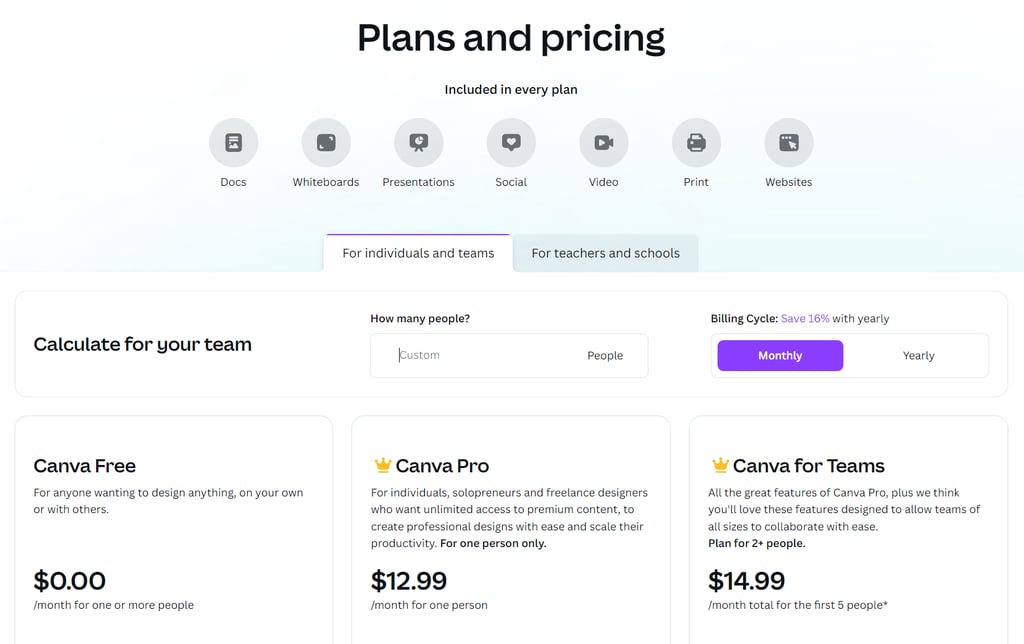The height and width of the screenshot is (644, 1024).
Task: Click the Canva Free plan heading
Action: pos(85,466)
